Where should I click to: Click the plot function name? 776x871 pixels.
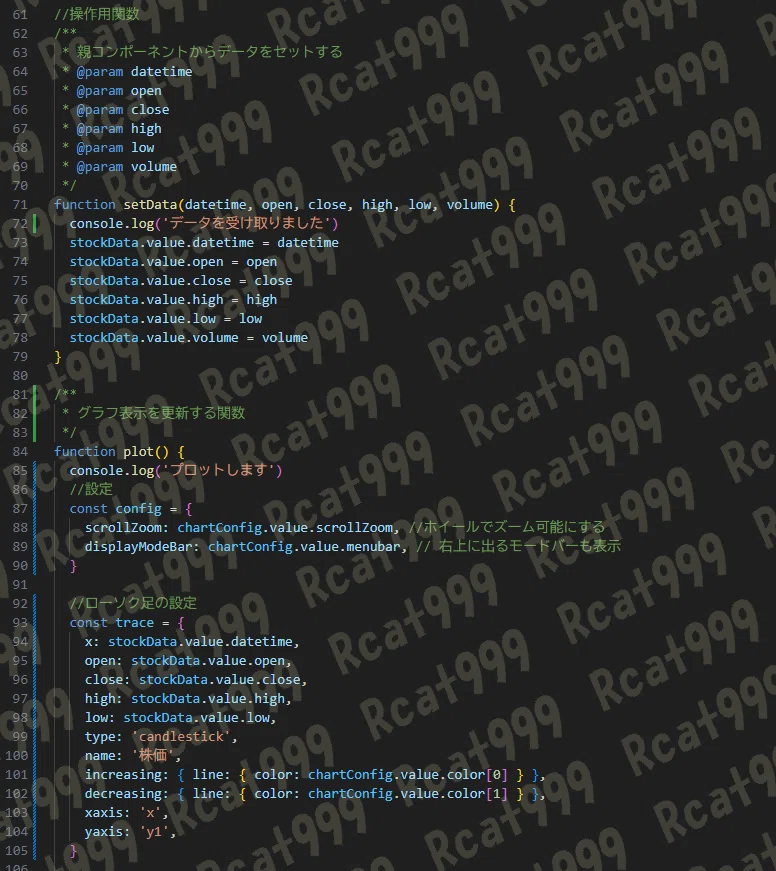point(138,452)
